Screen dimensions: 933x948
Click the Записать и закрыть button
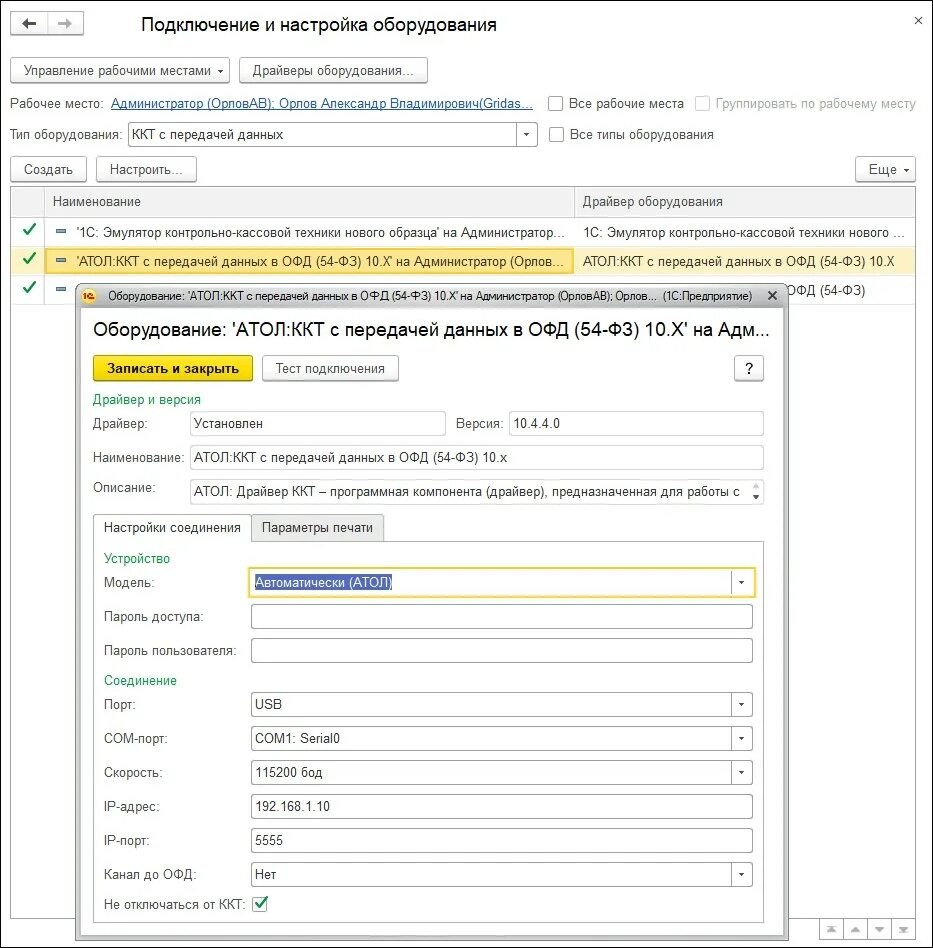click(x=173, y=368)
